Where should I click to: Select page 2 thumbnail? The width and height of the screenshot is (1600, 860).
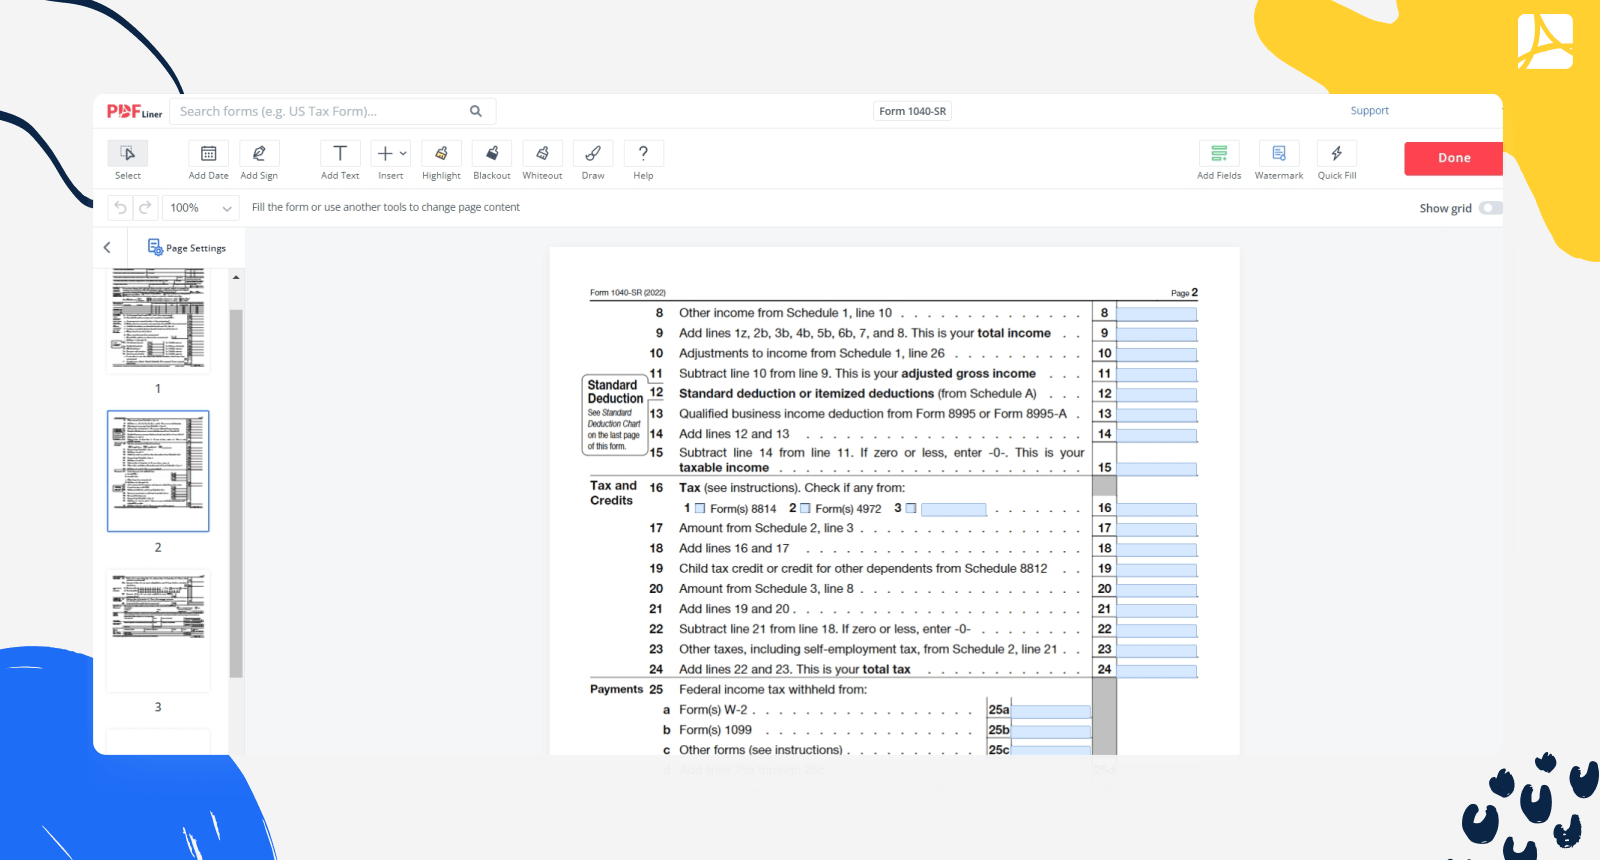[x=158, y=471]
